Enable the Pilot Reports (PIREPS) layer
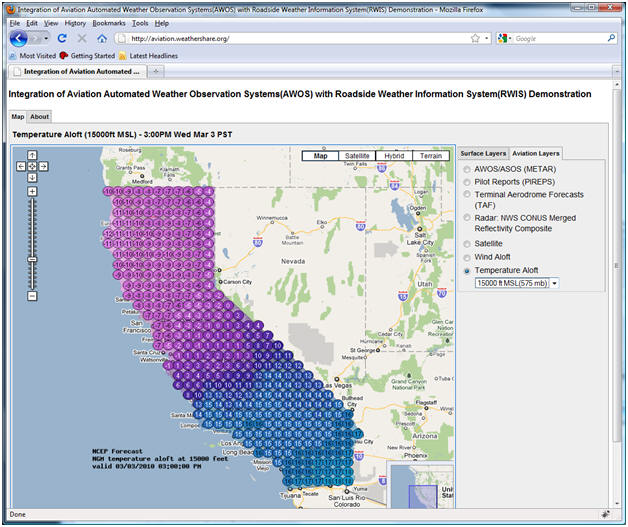The image size is (628, 527). pos(467,182)
